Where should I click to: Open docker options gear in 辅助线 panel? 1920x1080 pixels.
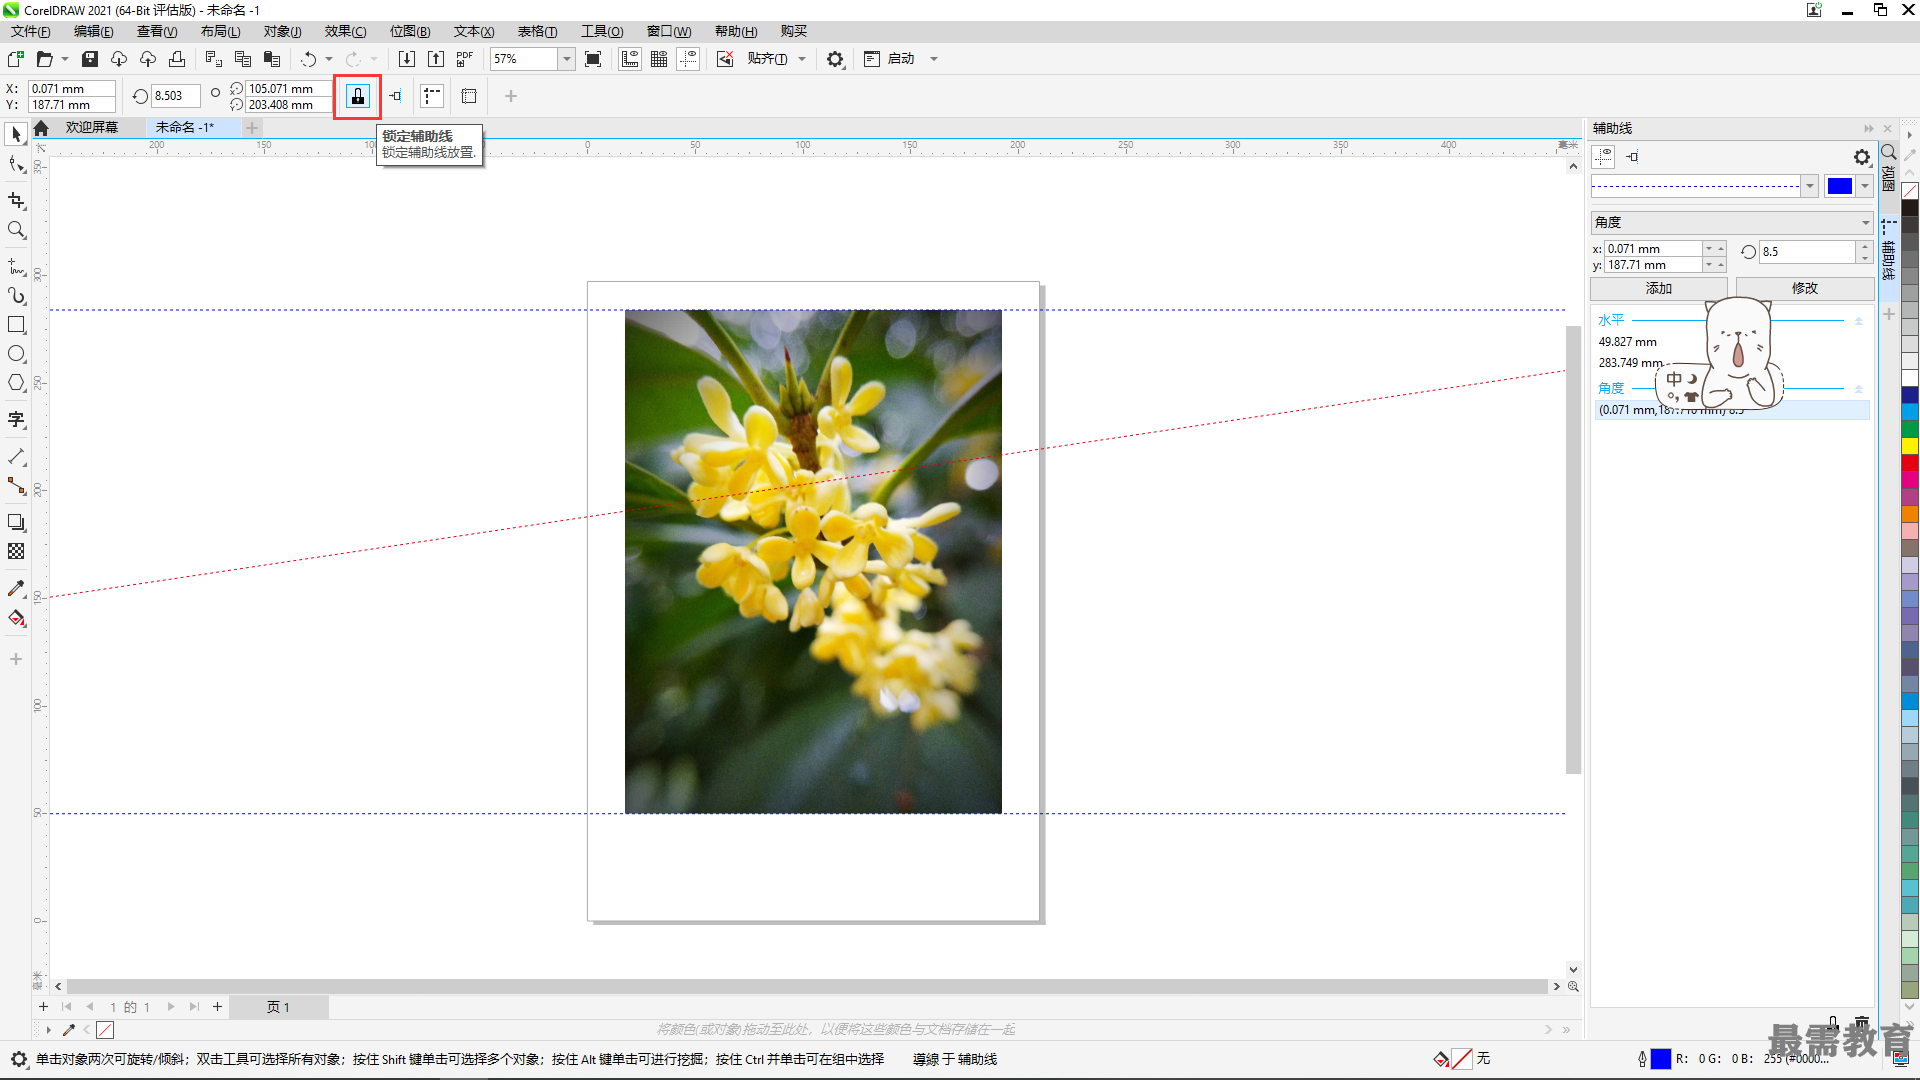point(1861,157)
